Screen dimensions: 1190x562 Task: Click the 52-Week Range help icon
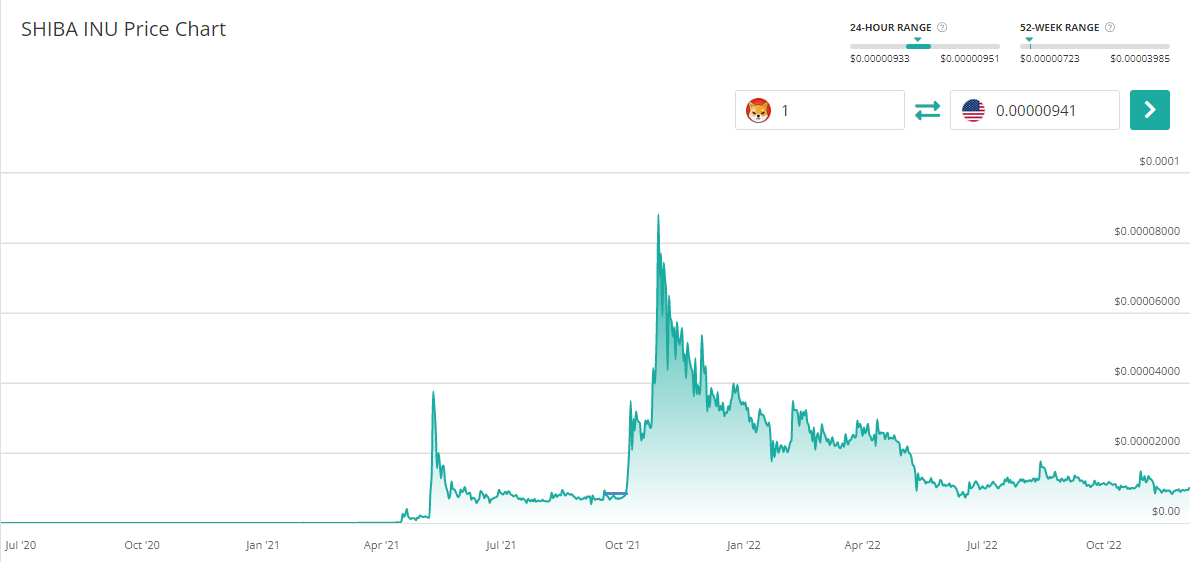pyautogui.click(x=1110, y=28)
